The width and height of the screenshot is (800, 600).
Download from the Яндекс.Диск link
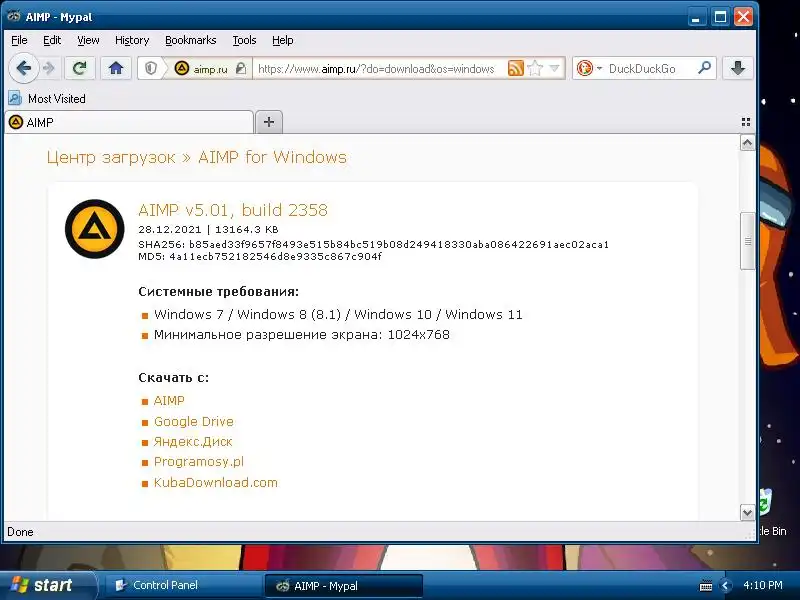pos(193,441)
